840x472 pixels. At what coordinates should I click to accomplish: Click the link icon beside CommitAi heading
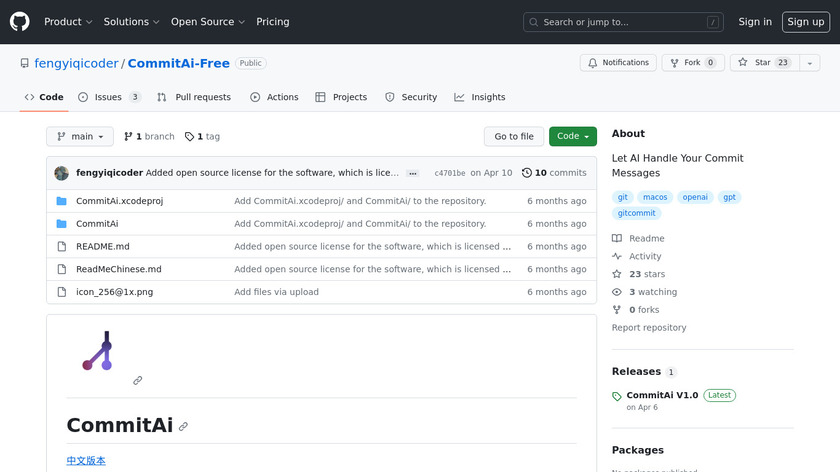(183, 426)
